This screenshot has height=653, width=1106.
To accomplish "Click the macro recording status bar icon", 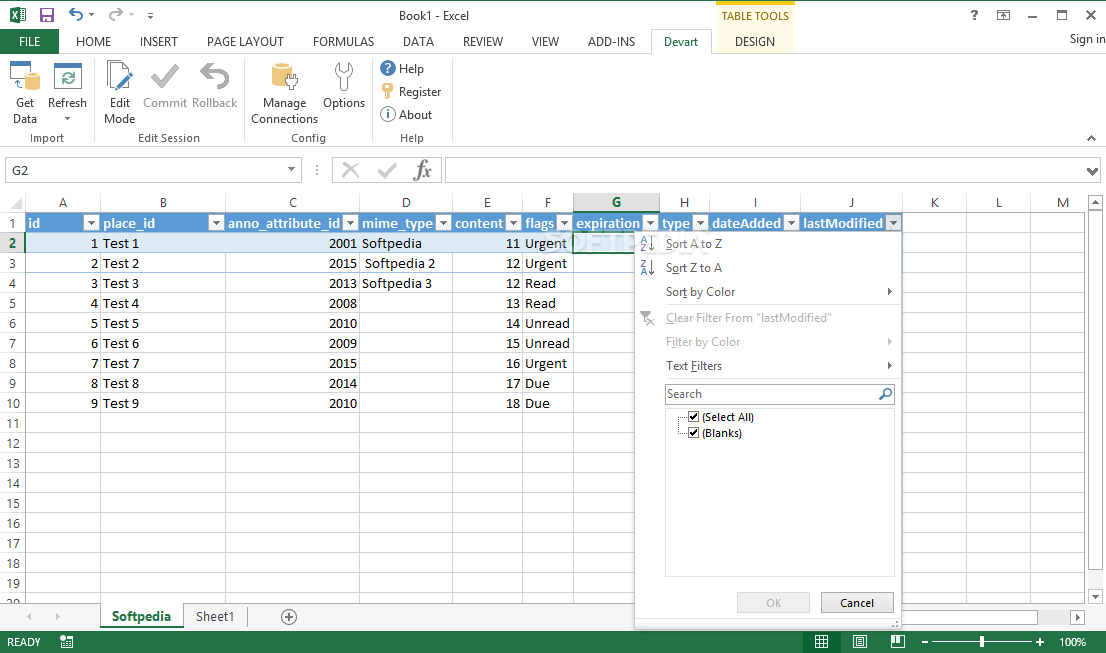I will point(66,642).
